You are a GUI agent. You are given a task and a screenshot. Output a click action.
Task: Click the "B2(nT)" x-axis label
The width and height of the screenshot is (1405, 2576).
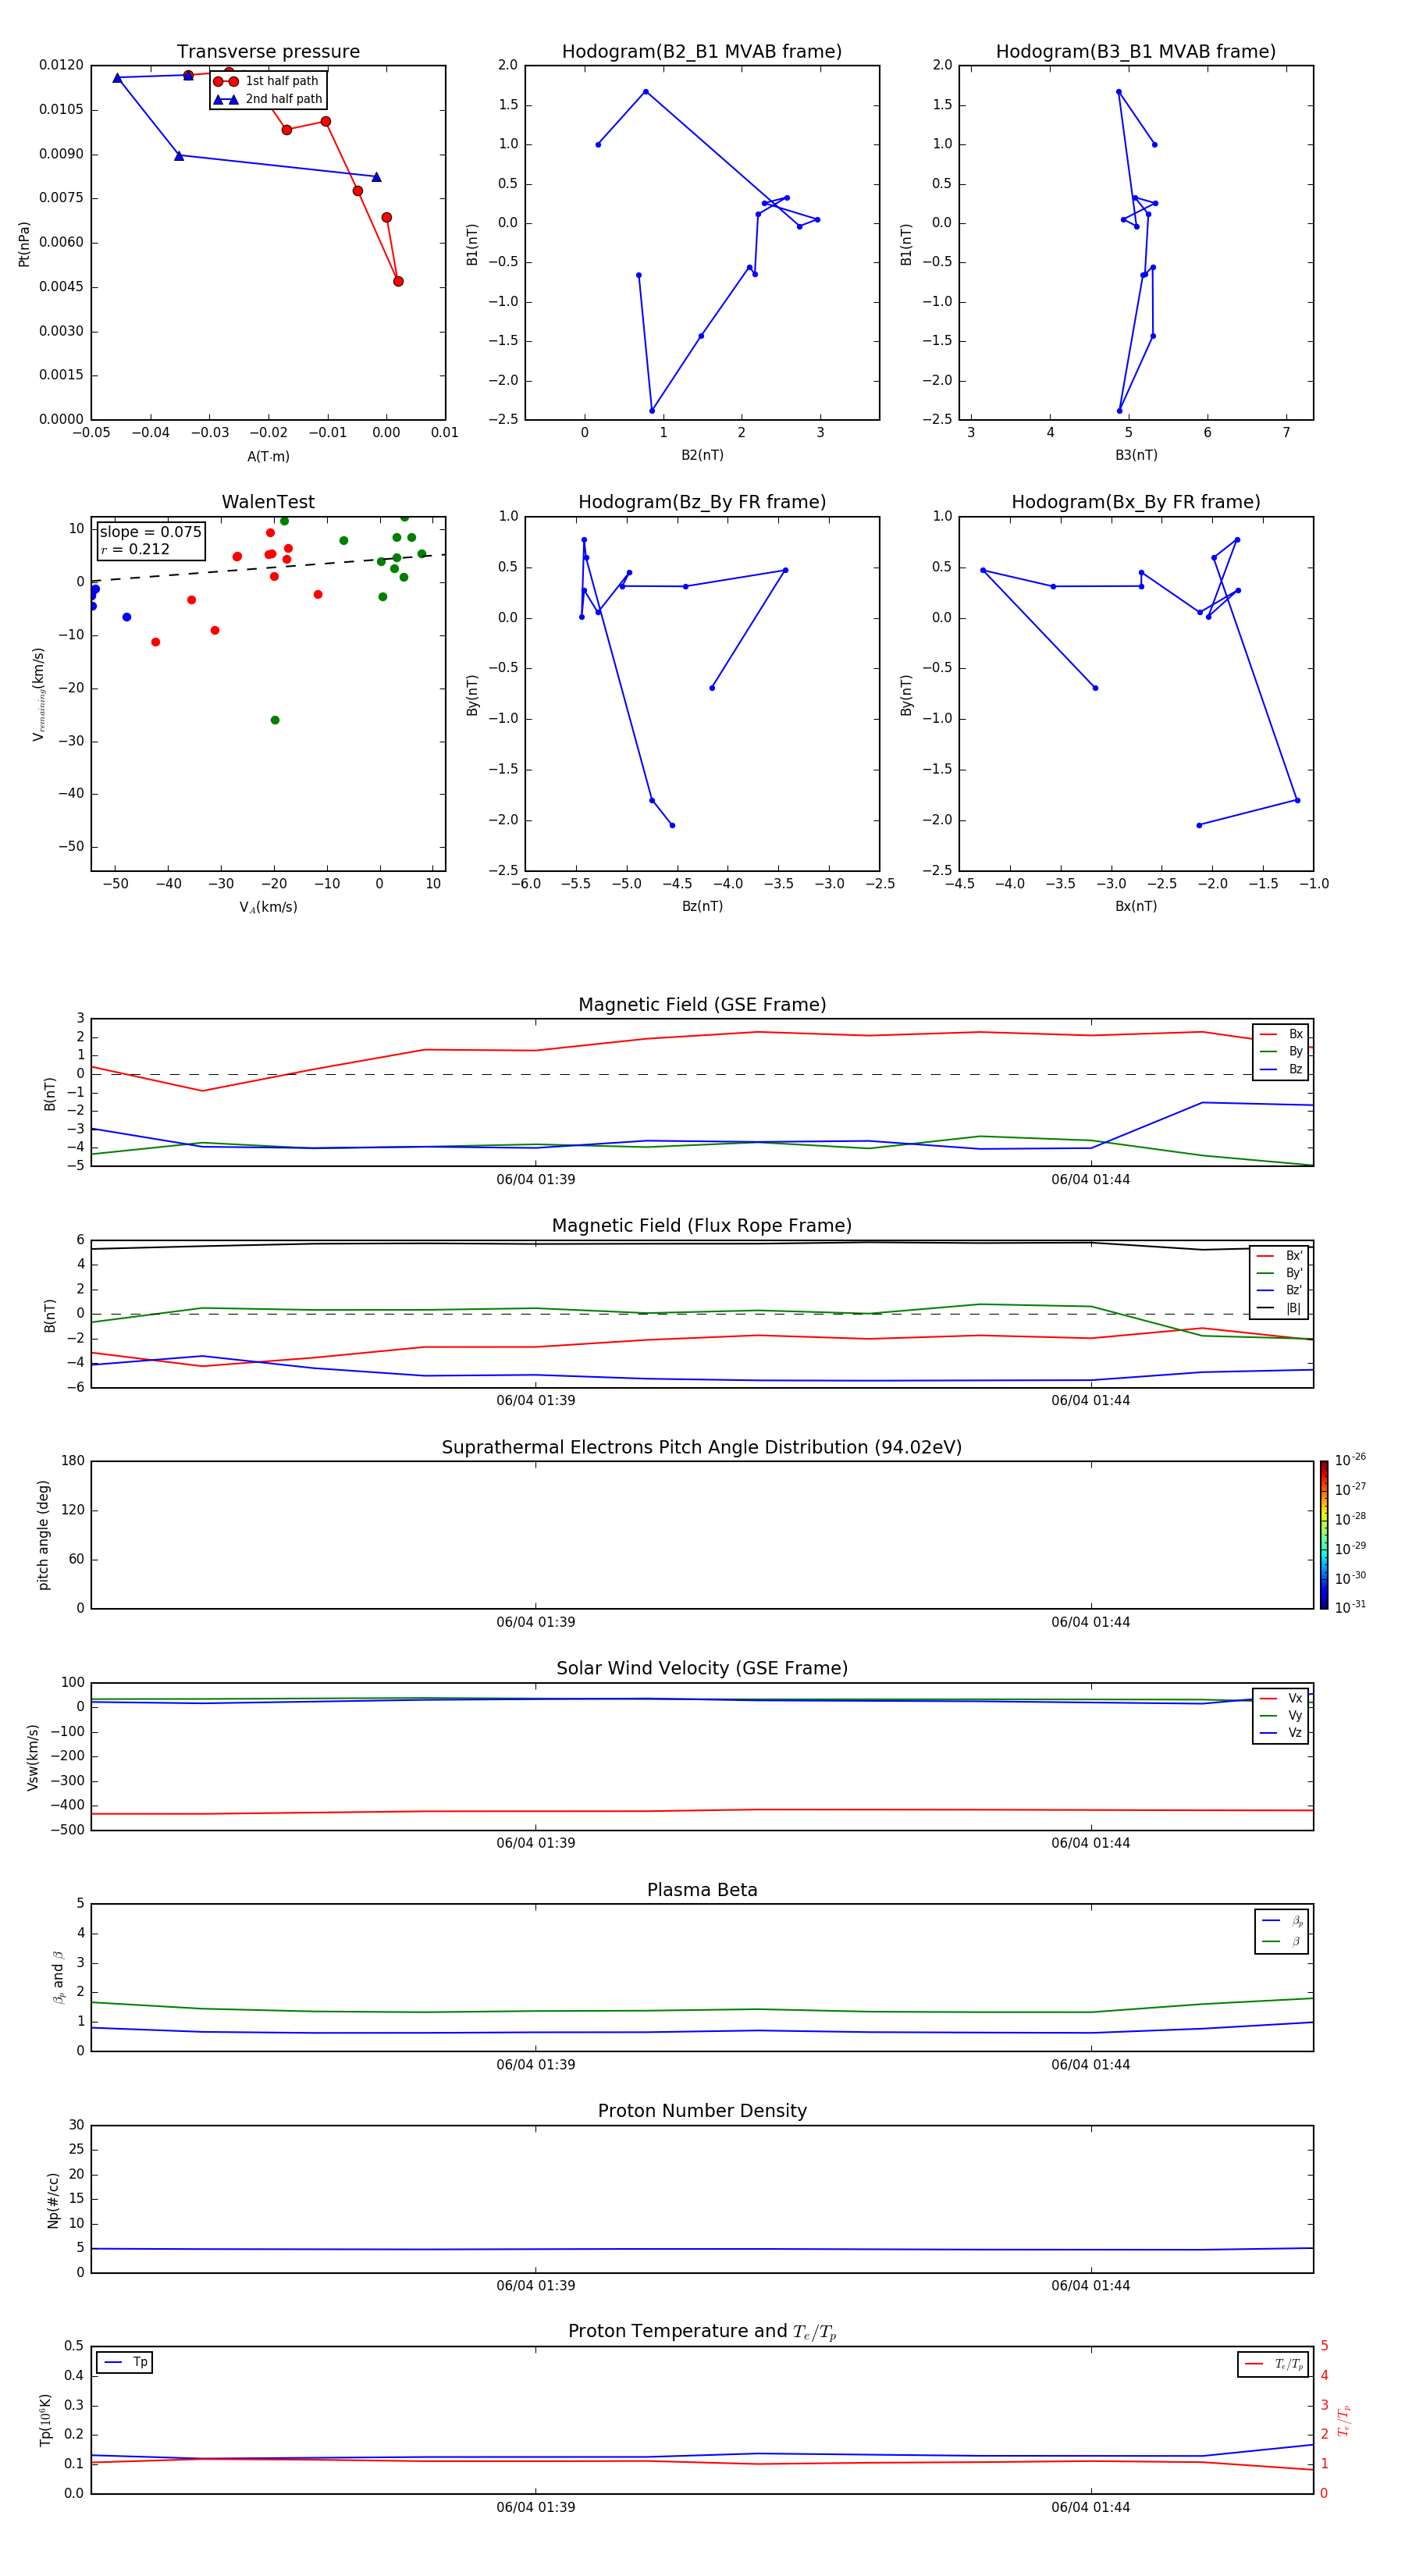(x=702, y=455)
